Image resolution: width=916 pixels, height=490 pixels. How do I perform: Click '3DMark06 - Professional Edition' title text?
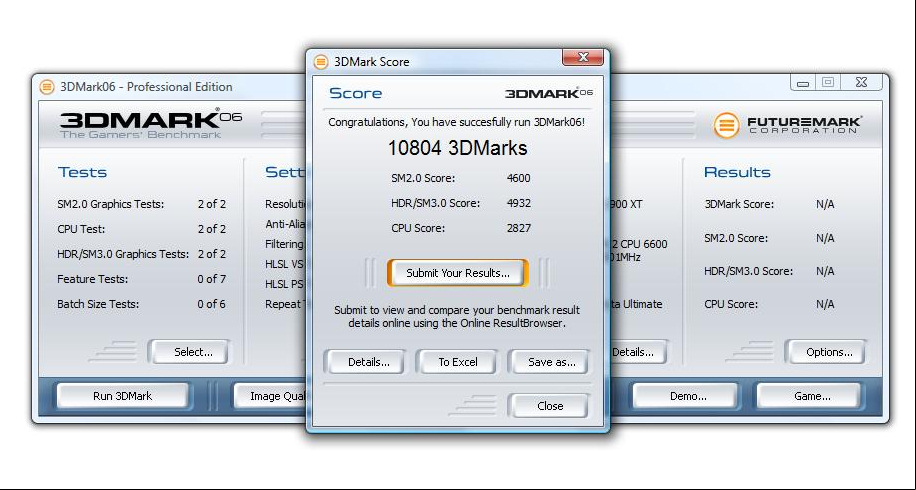[x=146, y=87]
